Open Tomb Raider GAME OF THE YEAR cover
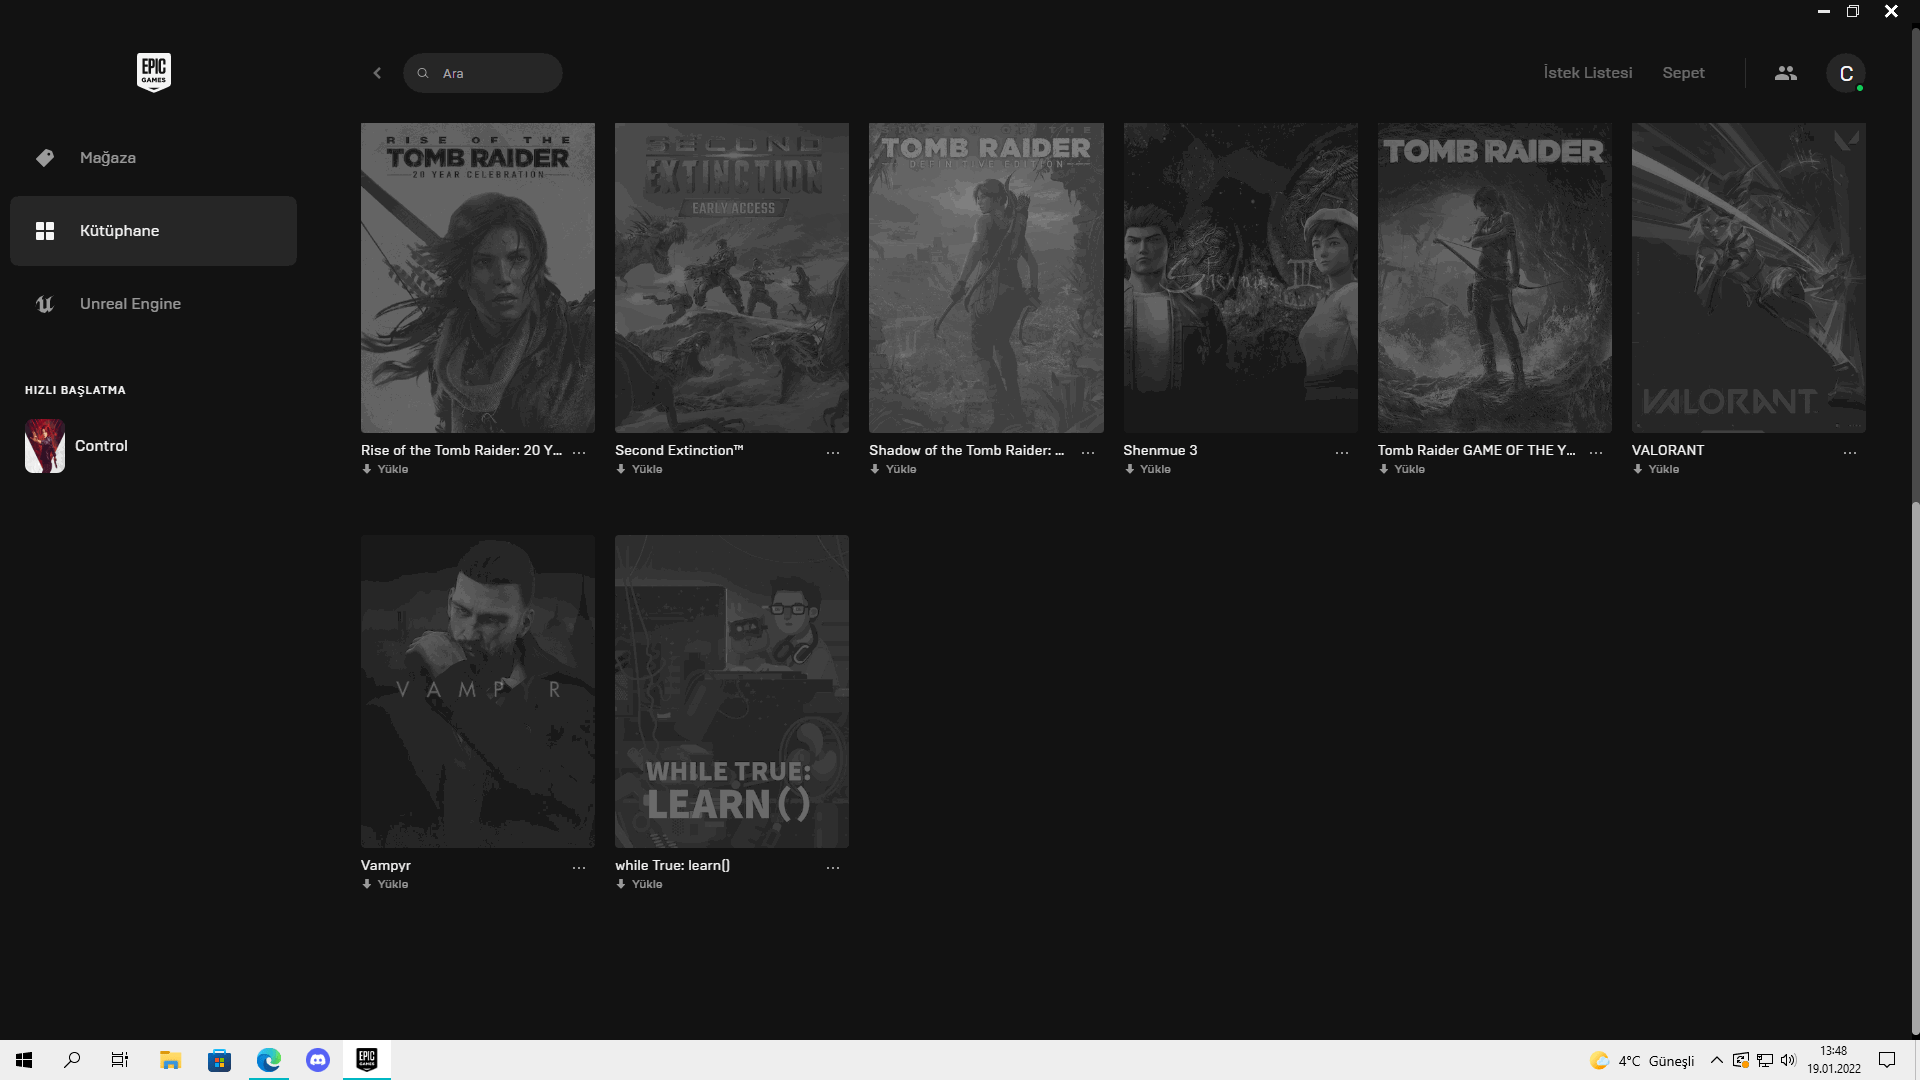 [1495, 278]
